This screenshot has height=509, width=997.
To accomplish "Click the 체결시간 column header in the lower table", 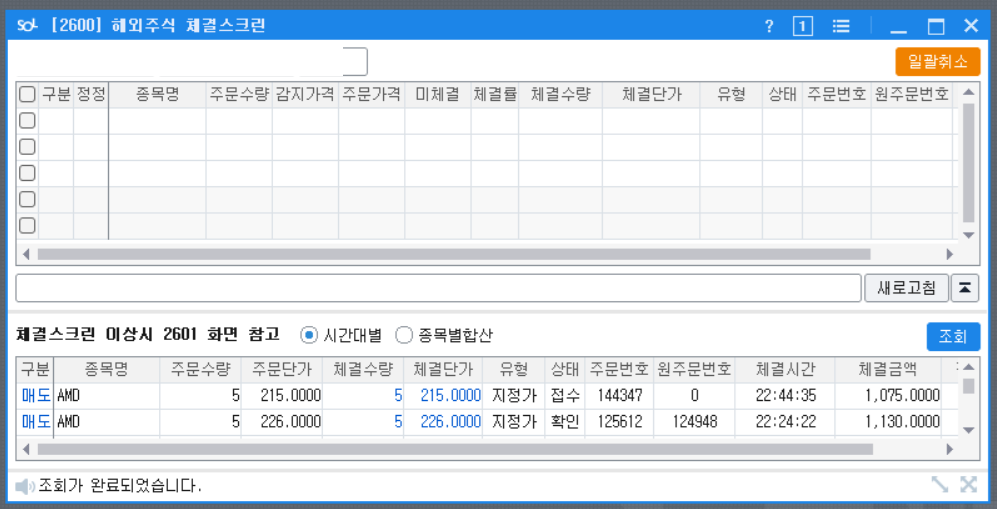I will 785,368.
